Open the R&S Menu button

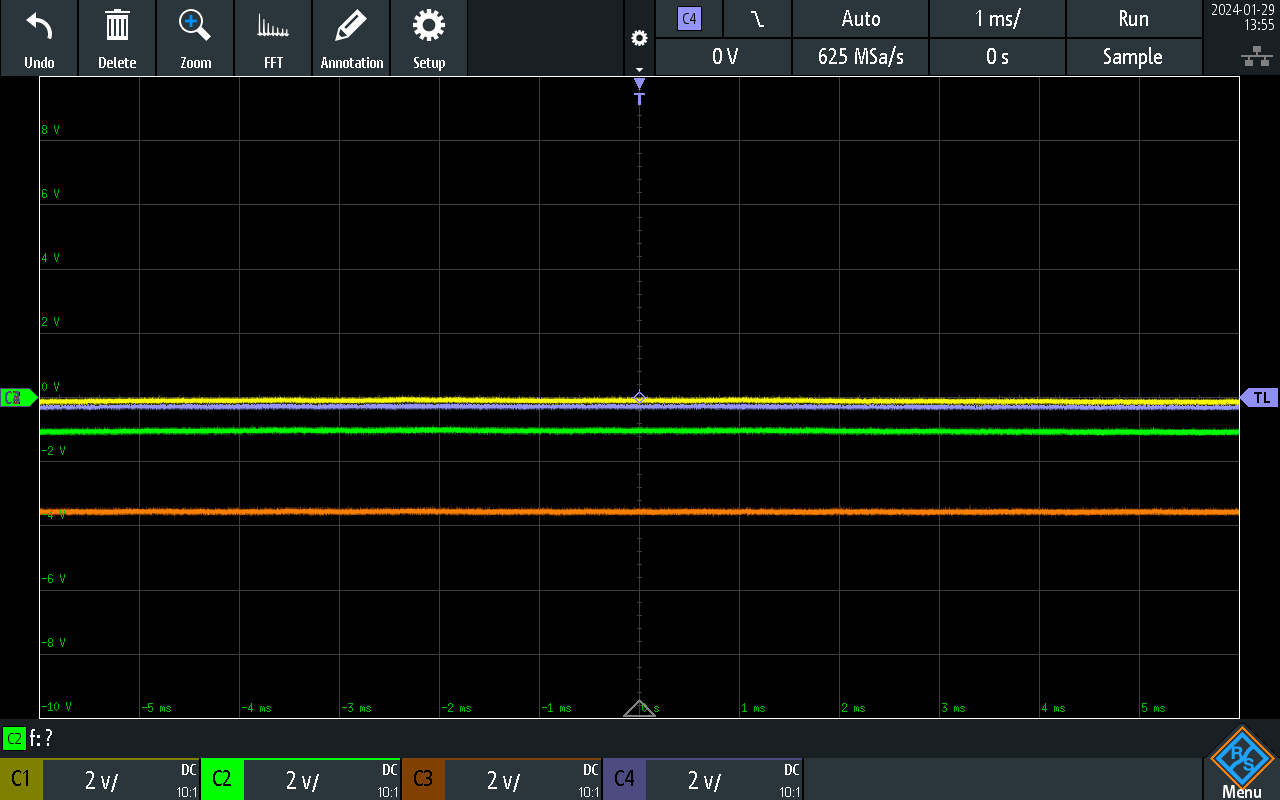[1242, 763]
